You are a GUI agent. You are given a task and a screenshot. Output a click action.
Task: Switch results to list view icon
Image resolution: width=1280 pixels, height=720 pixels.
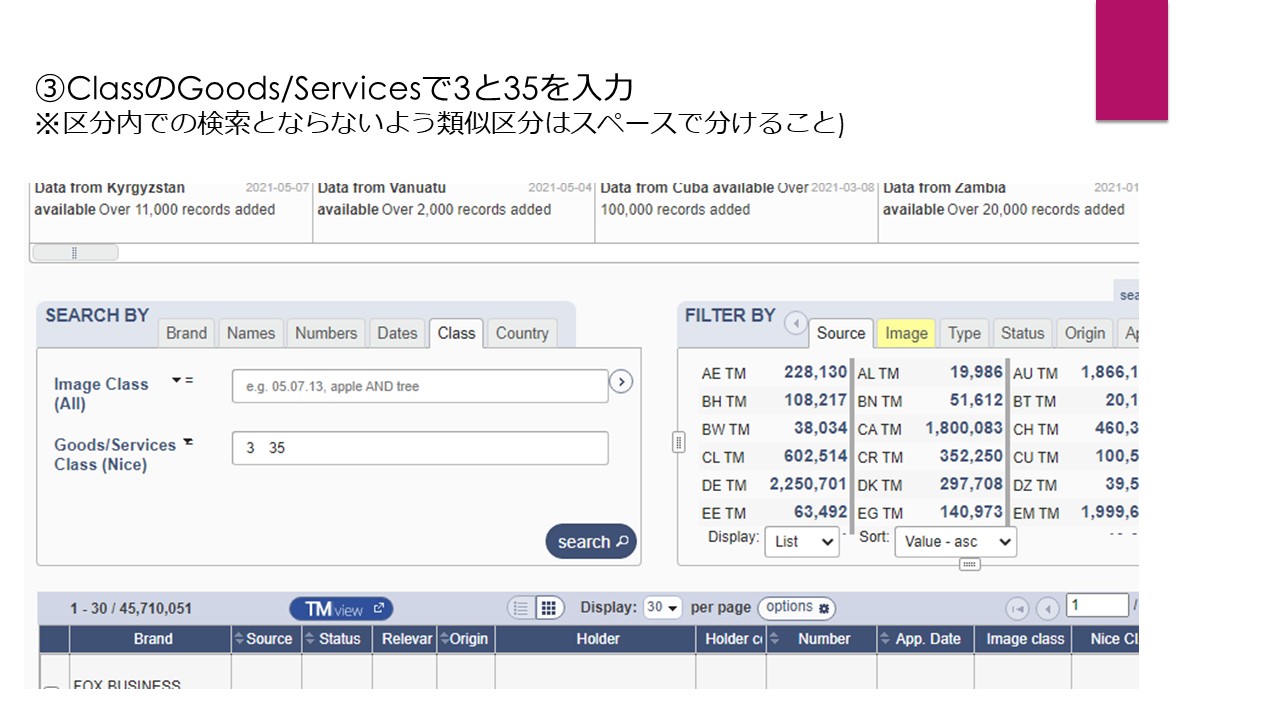pyautogui.click(x=520, y=607)
